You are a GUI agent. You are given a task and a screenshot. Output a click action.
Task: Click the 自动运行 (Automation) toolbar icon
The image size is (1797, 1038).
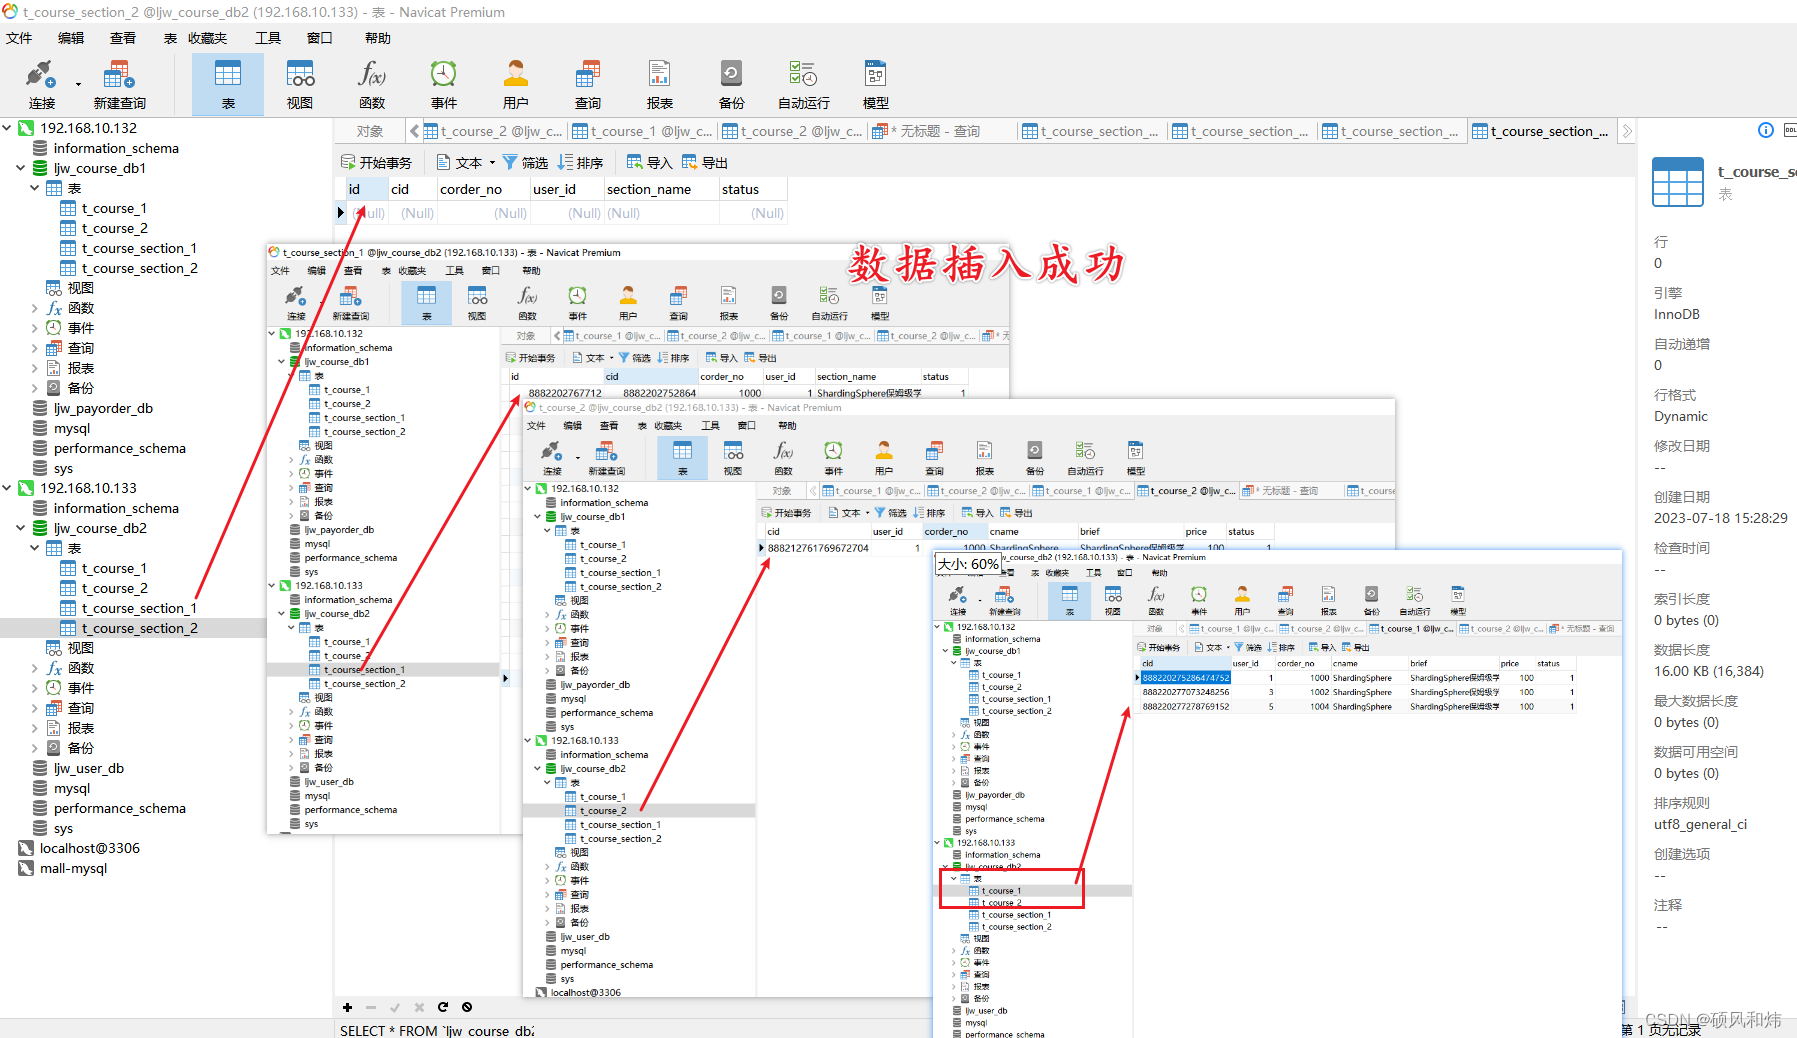[x=804, y=84]
